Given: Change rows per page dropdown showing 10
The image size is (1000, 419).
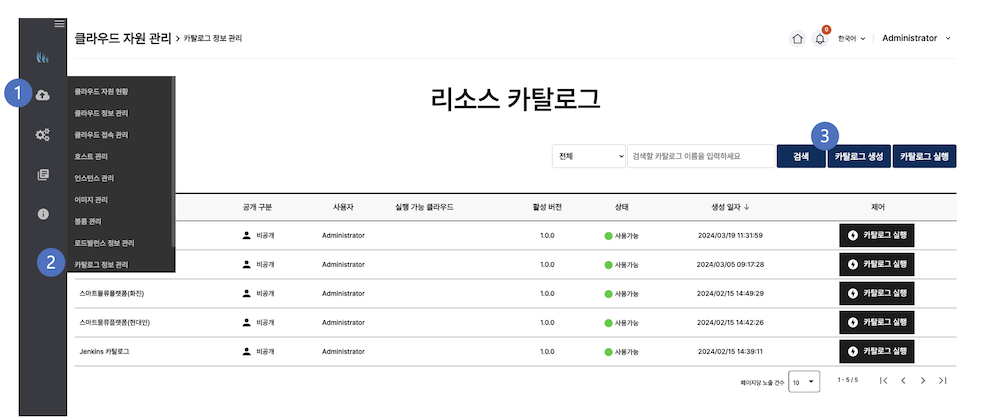Looking at the screenshot, I should coord(804,381).
